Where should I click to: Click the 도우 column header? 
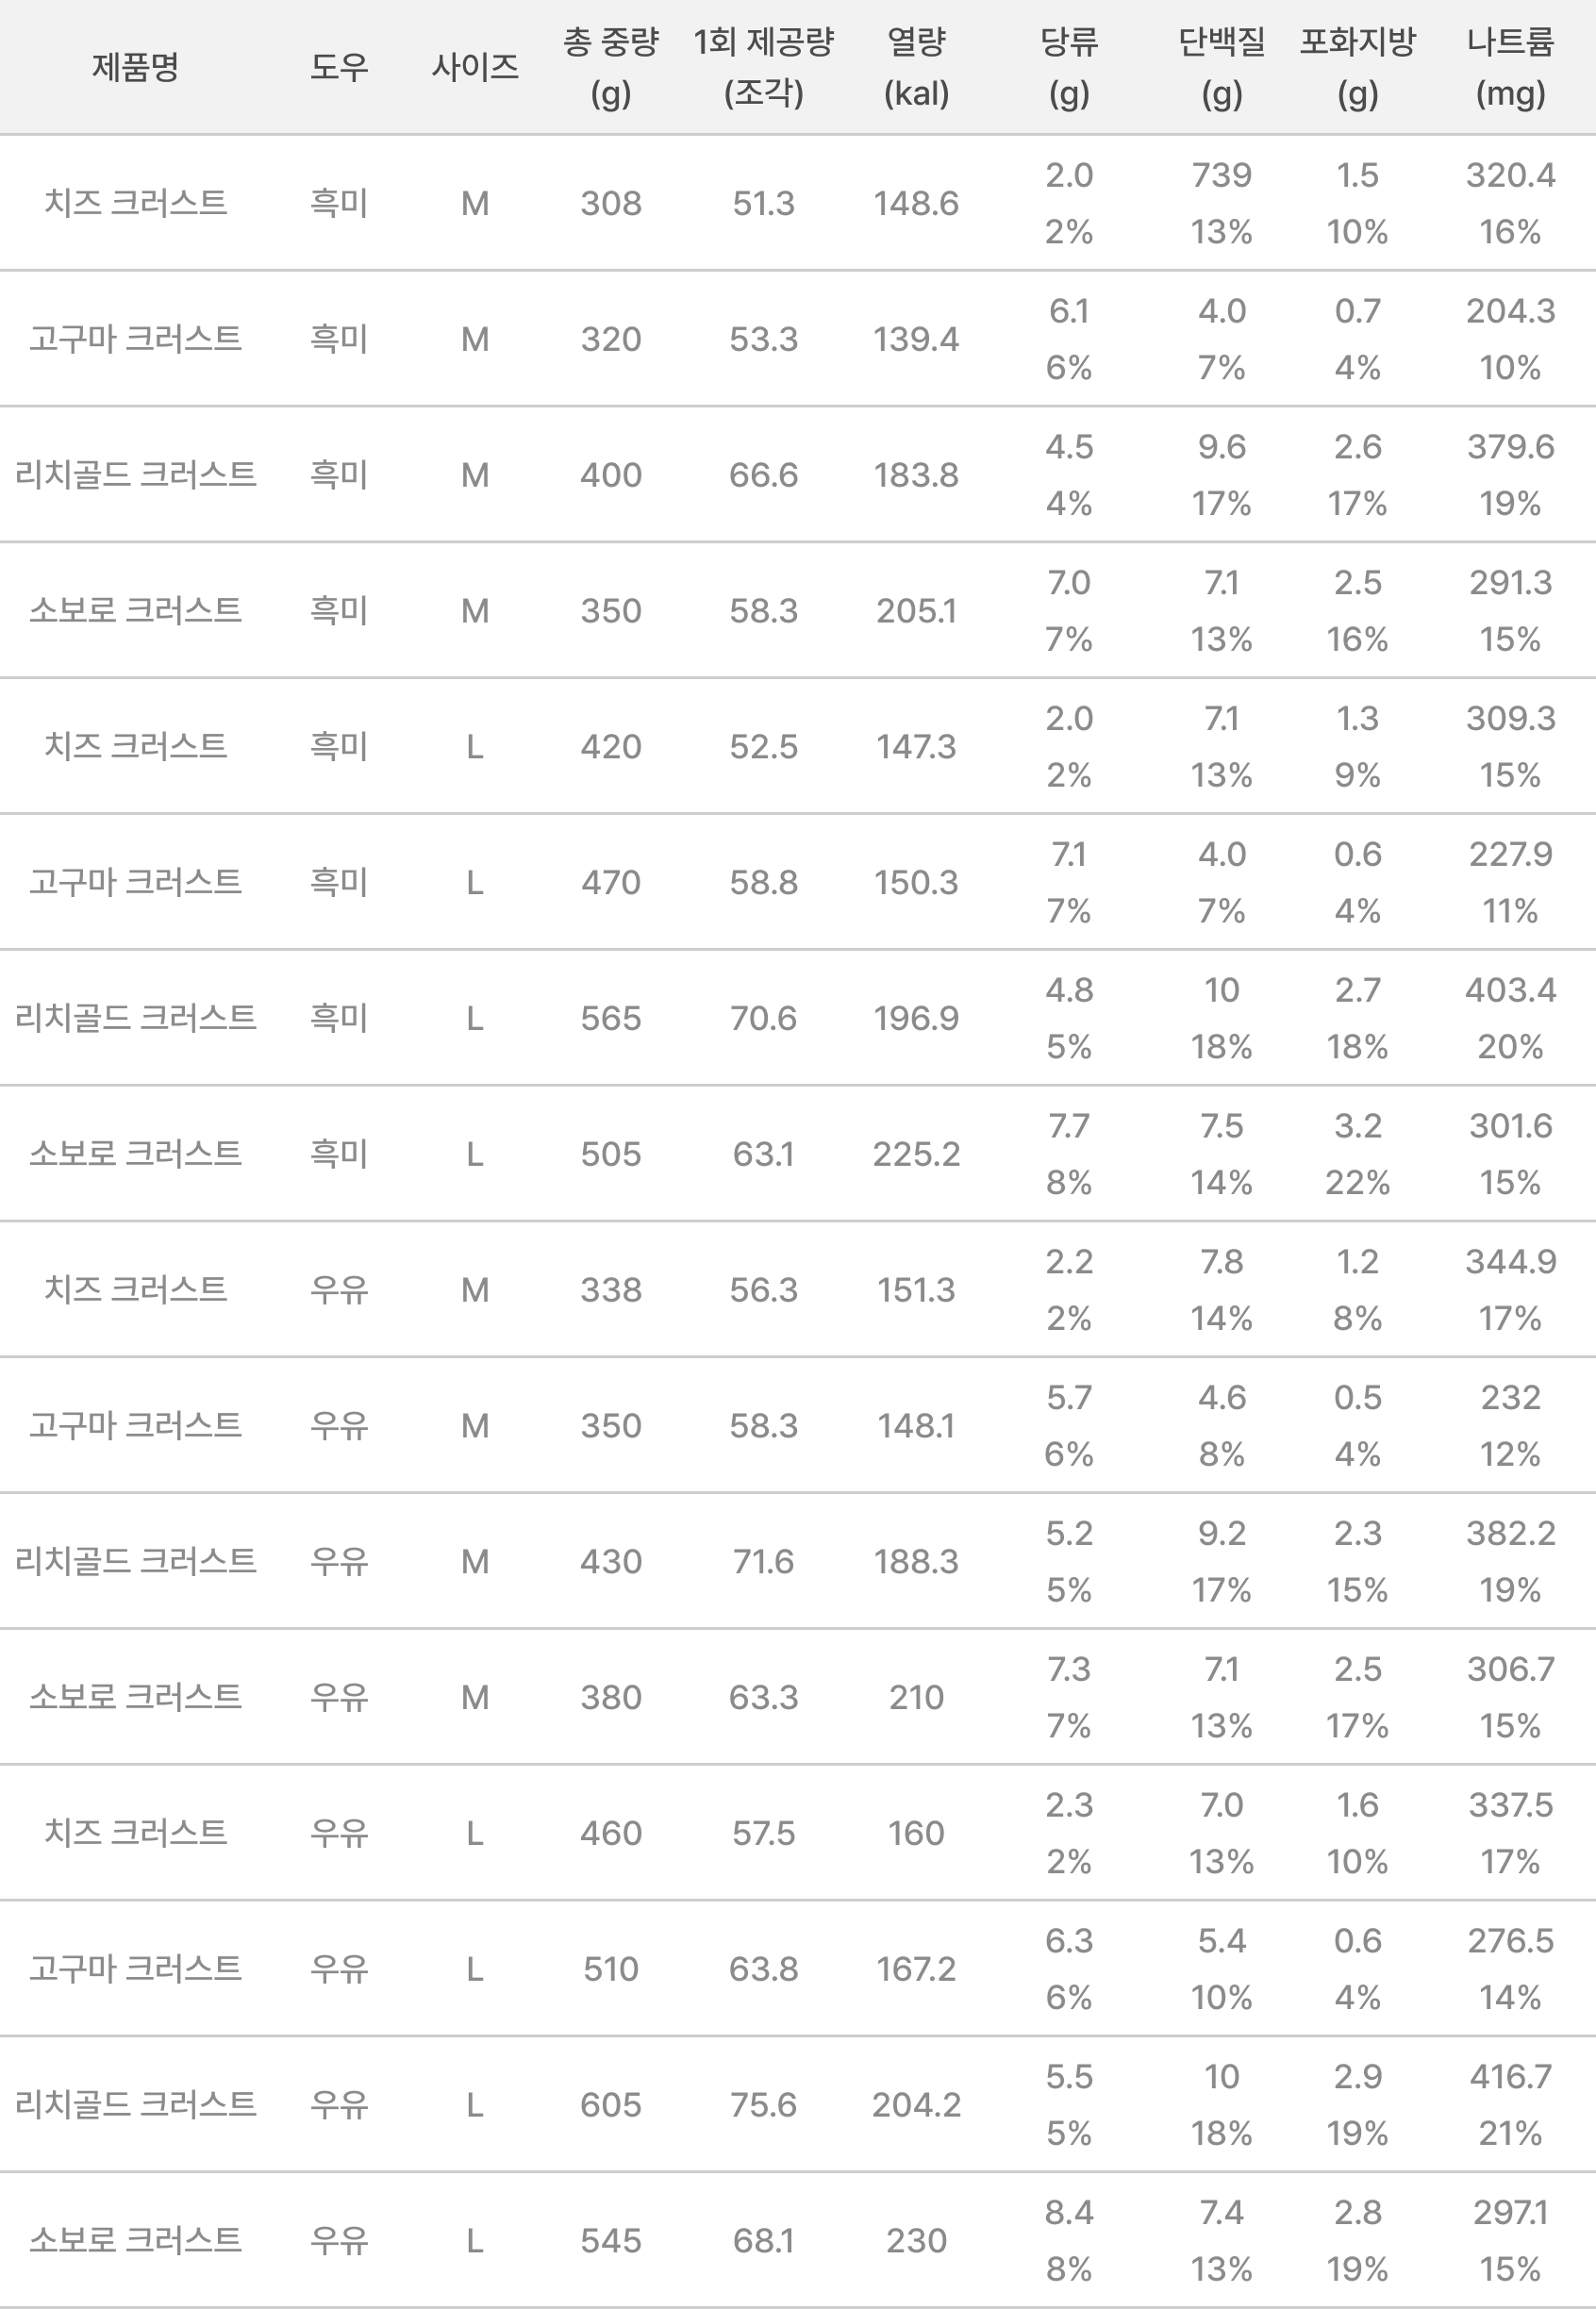click(x=339, y=67)
